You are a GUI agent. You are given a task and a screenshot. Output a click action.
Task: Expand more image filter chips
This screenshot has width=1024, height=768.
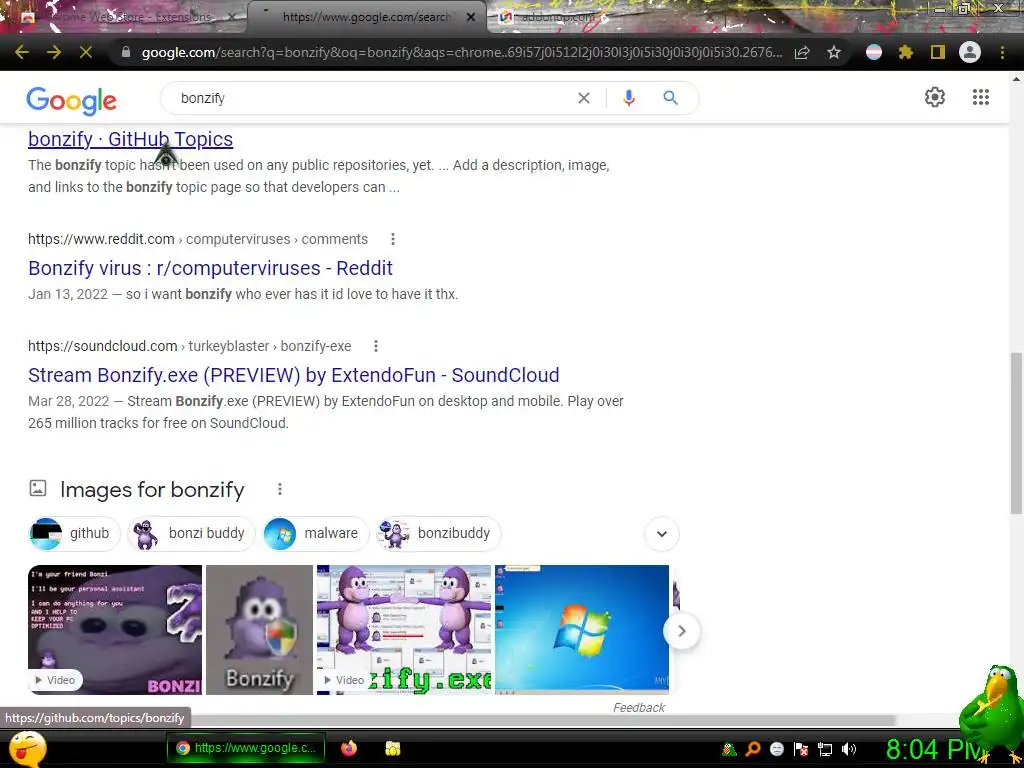(x=662, y=534)
